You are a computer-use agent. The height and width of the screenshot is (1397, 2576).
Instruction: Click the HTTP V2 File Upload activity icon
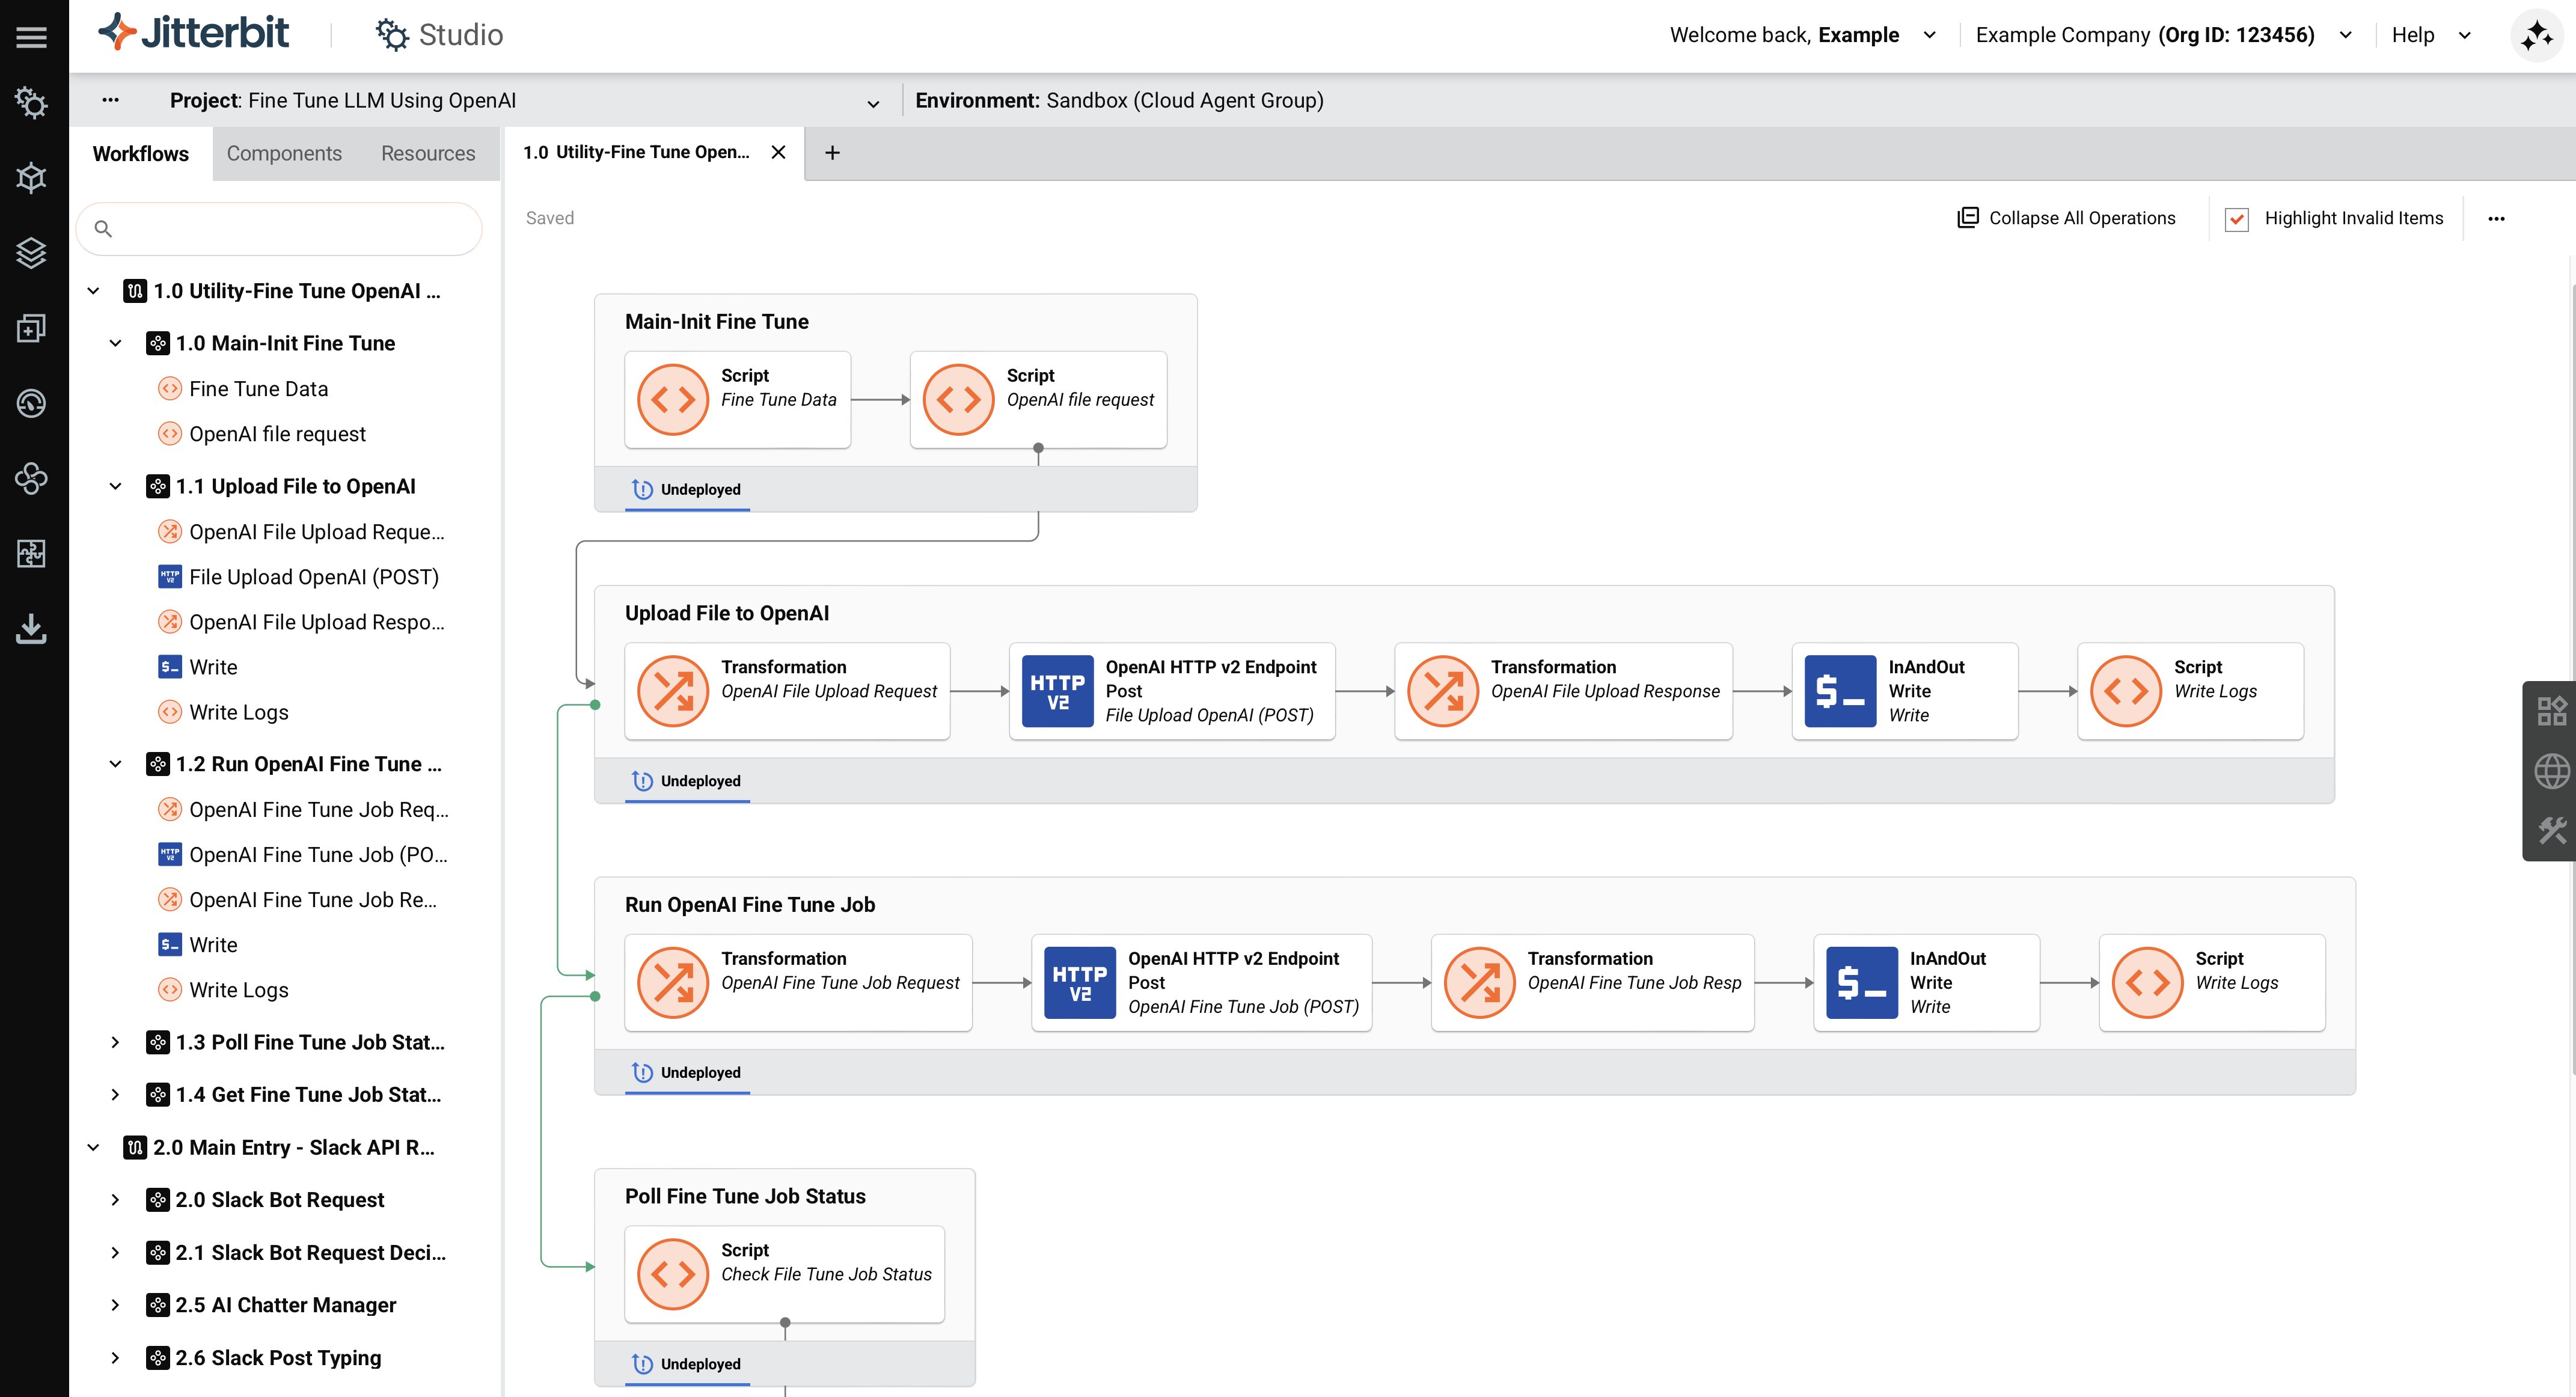(1057, 691)
